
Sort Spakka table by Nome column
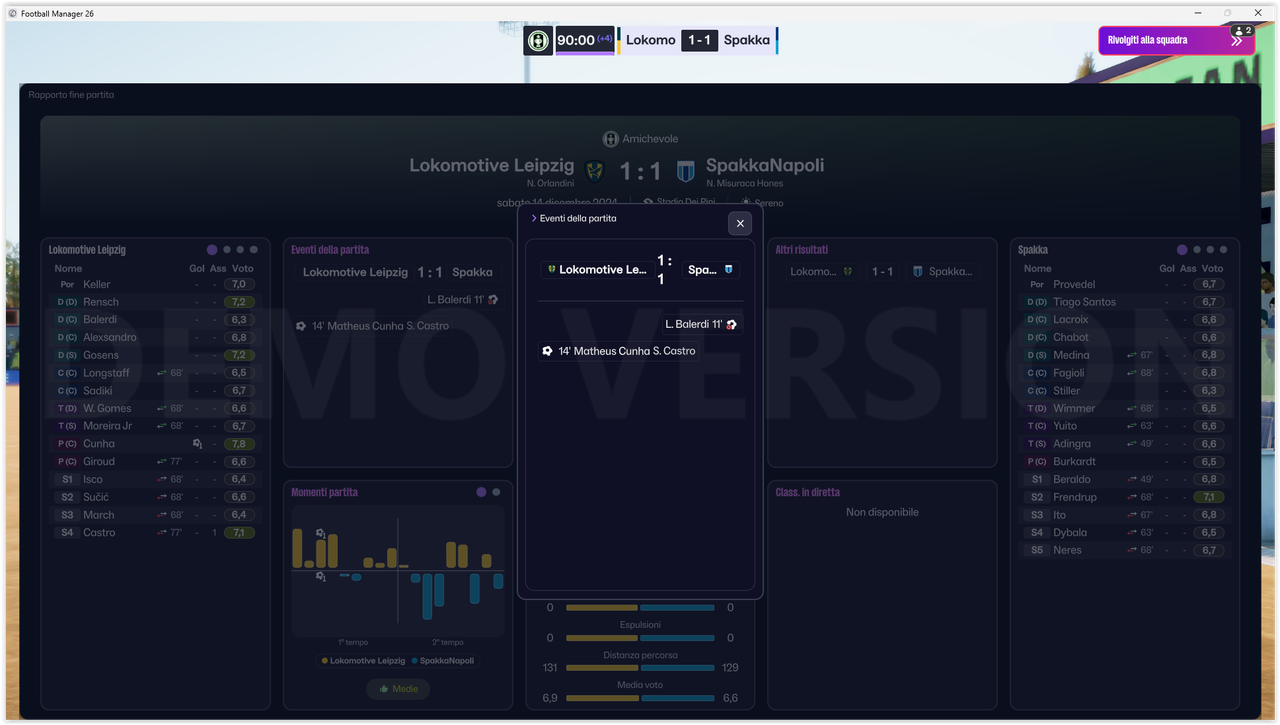[x=1038, y=269]
